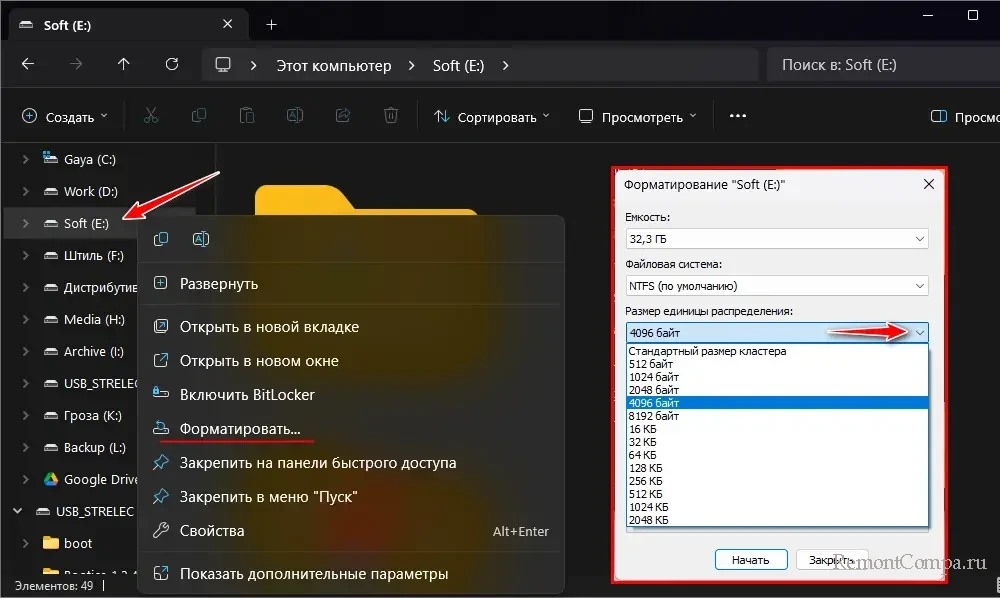Viewport: 1000px width, 598px height.
Task: Go up one folder level
Action: [124, 64]
